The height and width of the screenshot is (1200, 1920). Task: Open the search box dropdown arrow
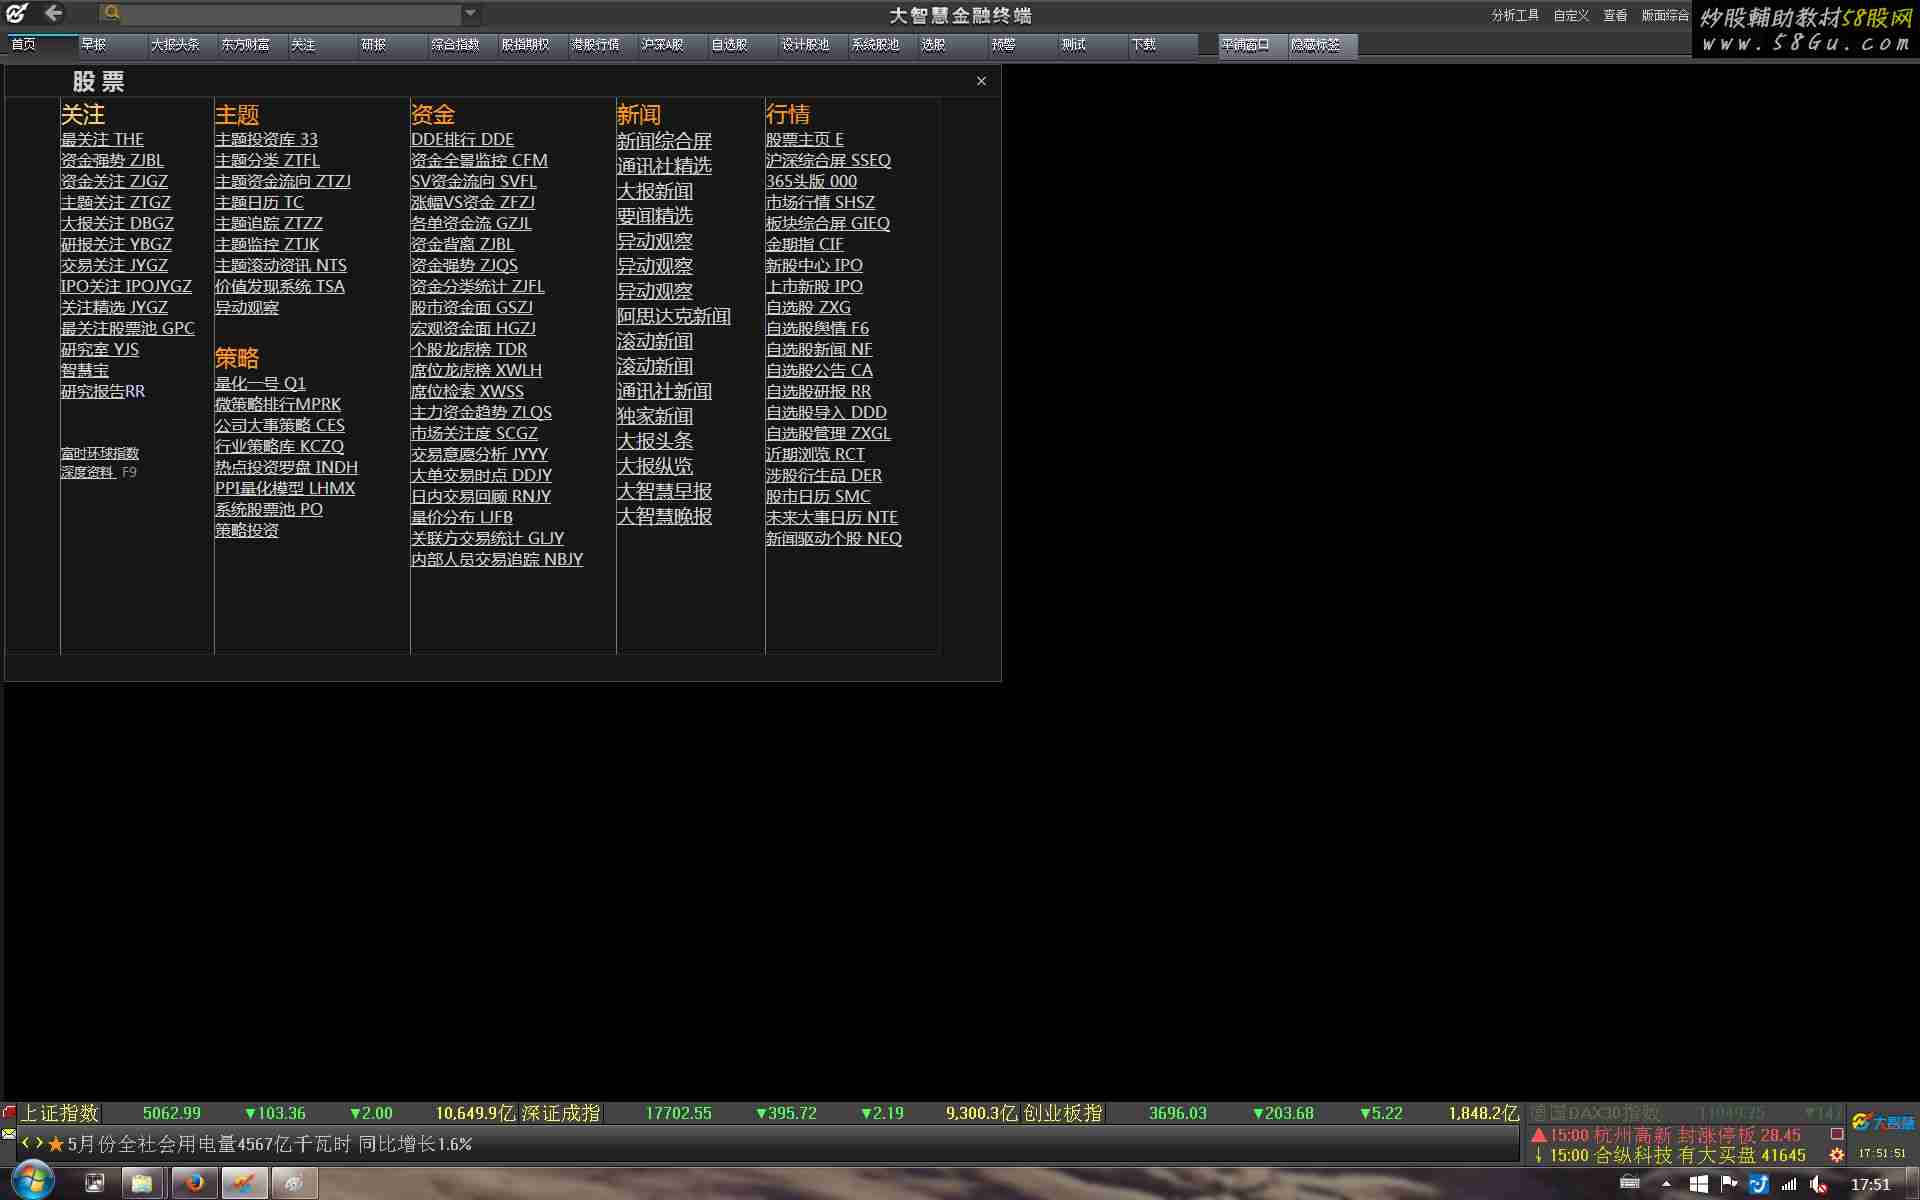(x=470, y=14)
